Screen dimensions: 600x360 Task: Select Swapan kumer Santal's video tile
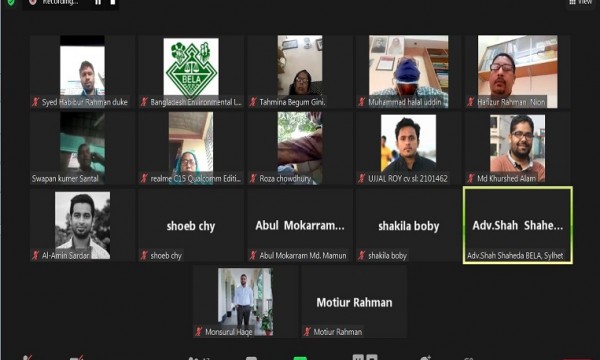(82, 148)
